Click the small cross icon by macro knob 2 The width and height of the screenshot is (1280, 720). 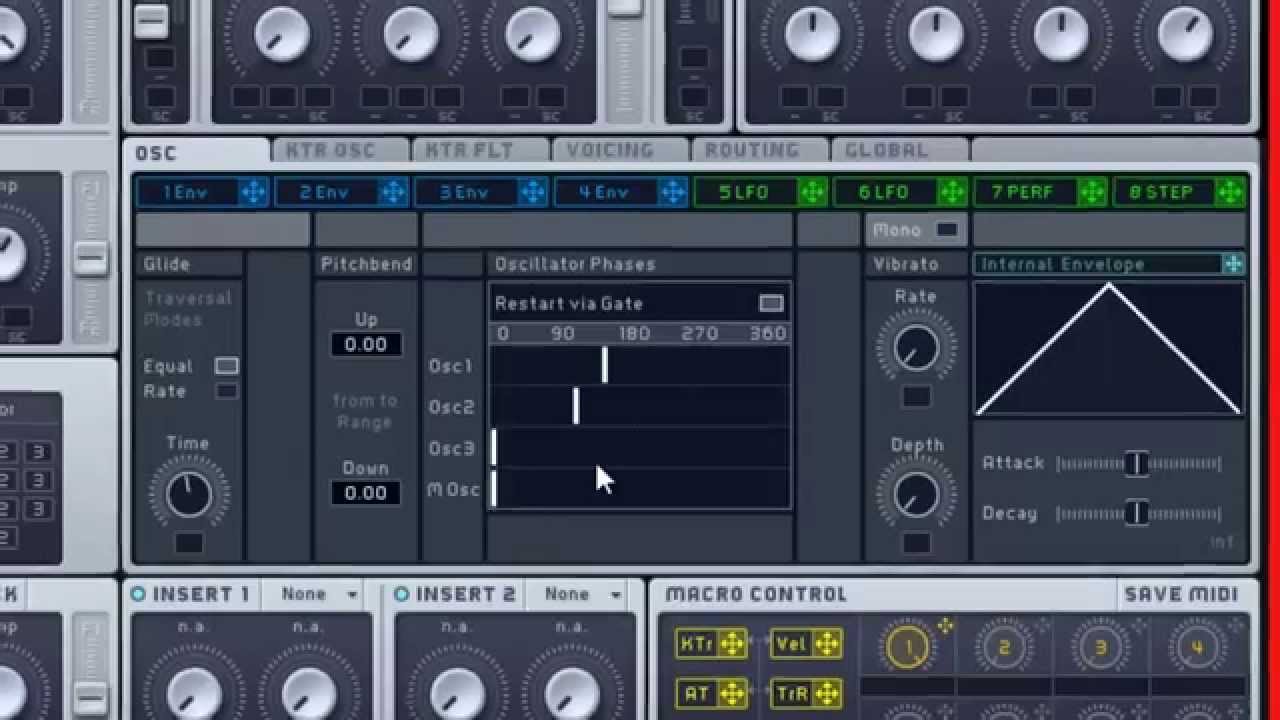[1041, 626]
